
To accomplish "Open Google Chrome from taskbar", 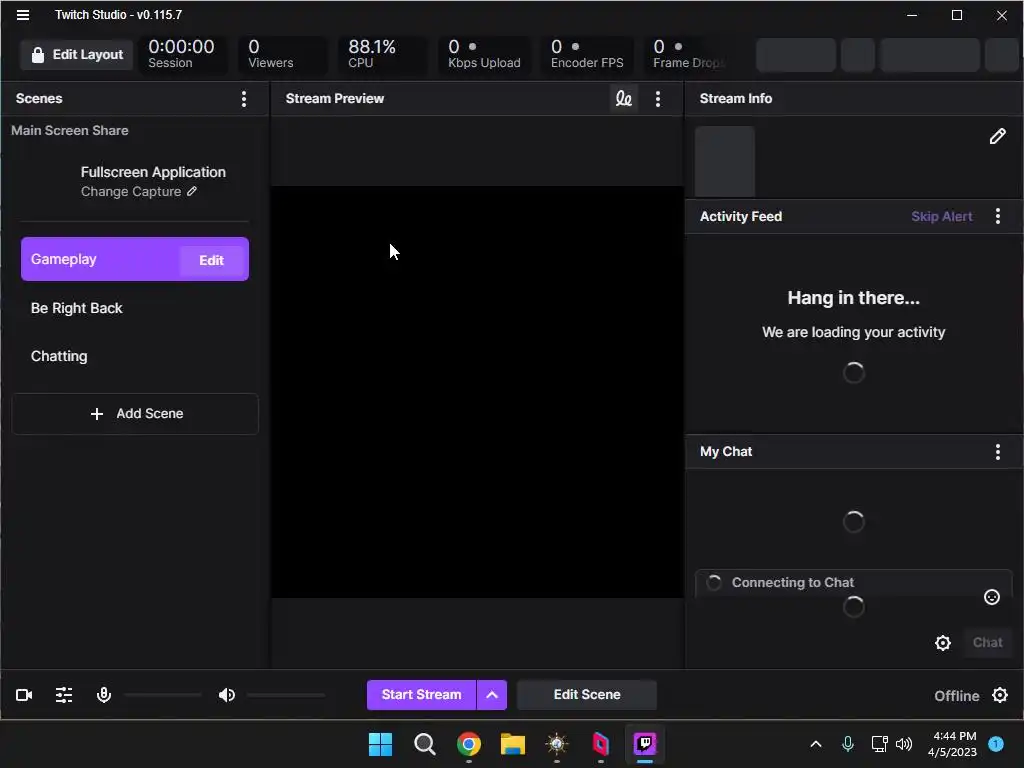I will (468, 744).
